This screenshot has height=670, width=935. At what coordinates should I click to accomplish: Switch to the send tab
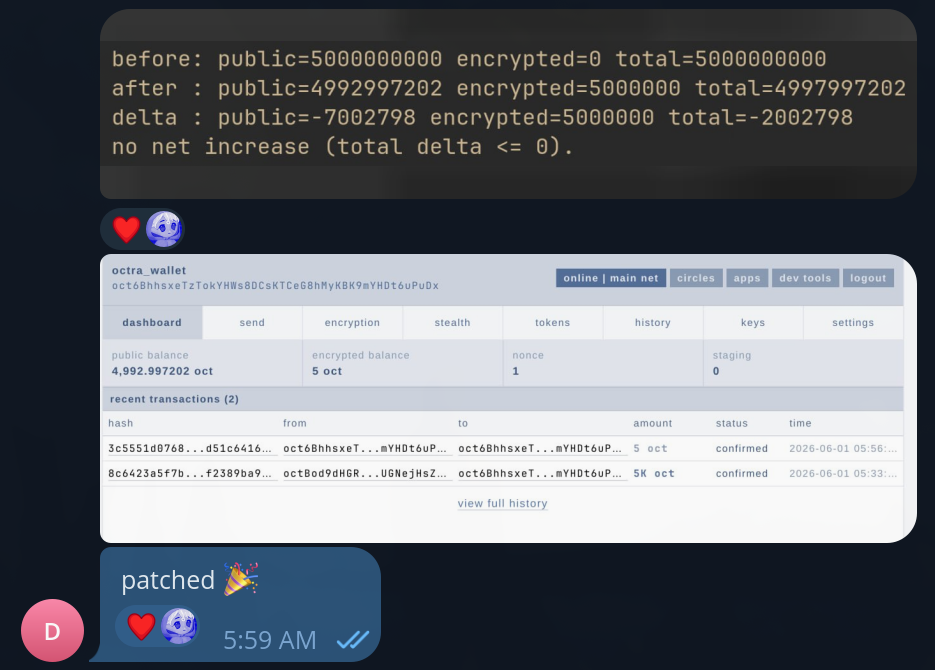click(252, 322)
